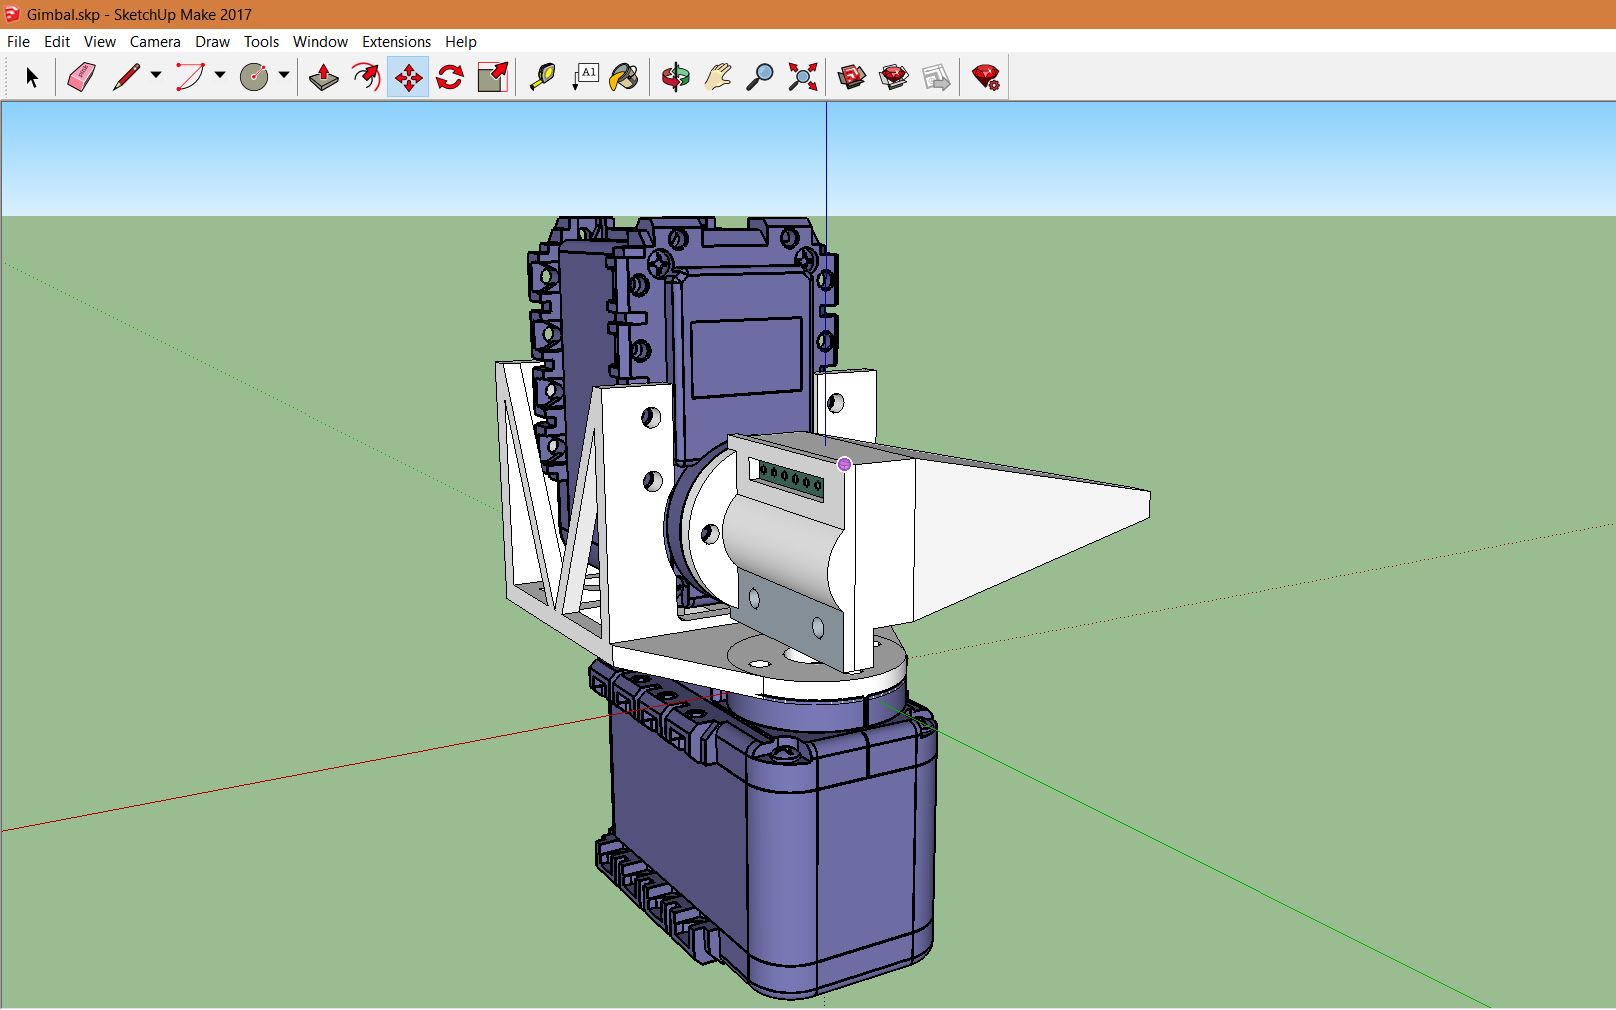This screenshot has height=1010, width=1616.
Task: Choose the Offset tool
Action: tap(366, 77)
